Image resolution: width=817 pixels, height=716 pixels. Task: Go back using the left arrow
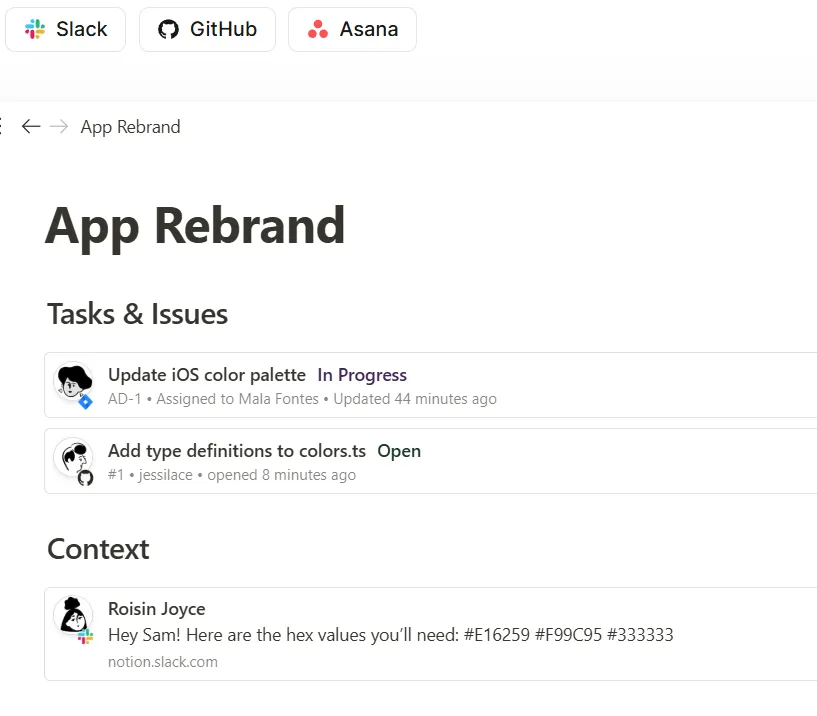point(31,126)
